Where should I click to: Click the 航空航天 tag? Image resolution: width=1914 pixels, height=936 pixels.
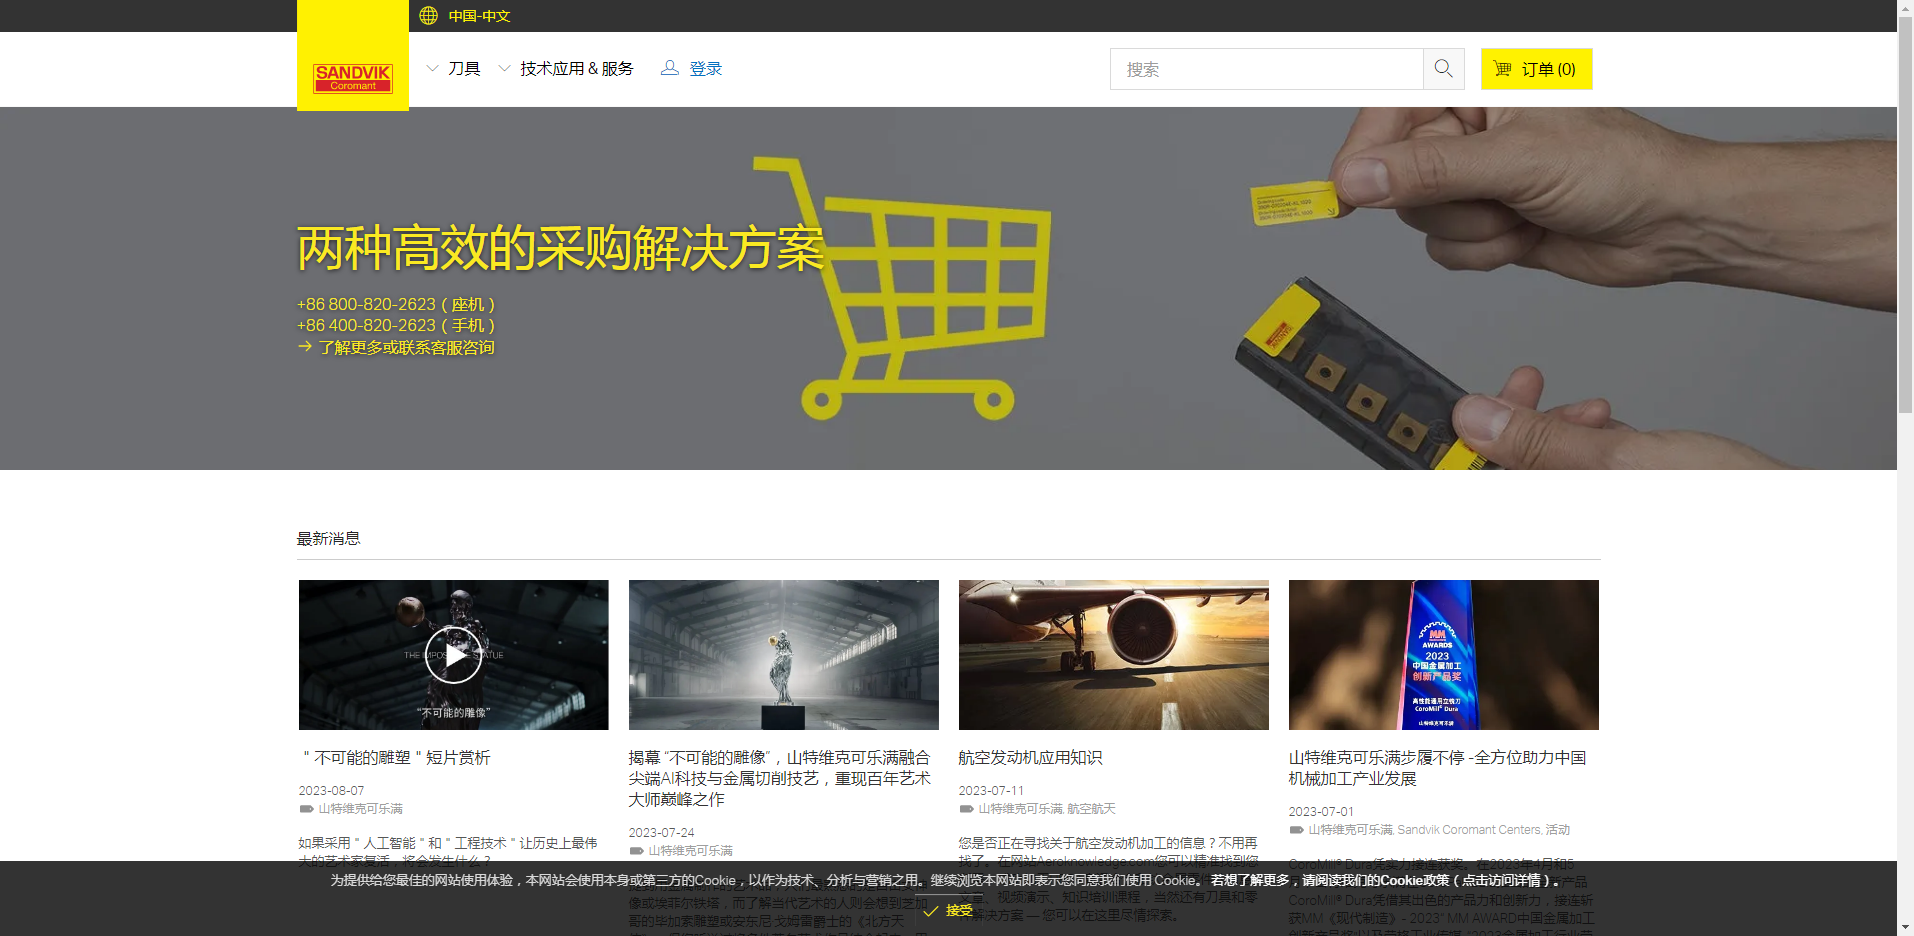pos(1091,809)
